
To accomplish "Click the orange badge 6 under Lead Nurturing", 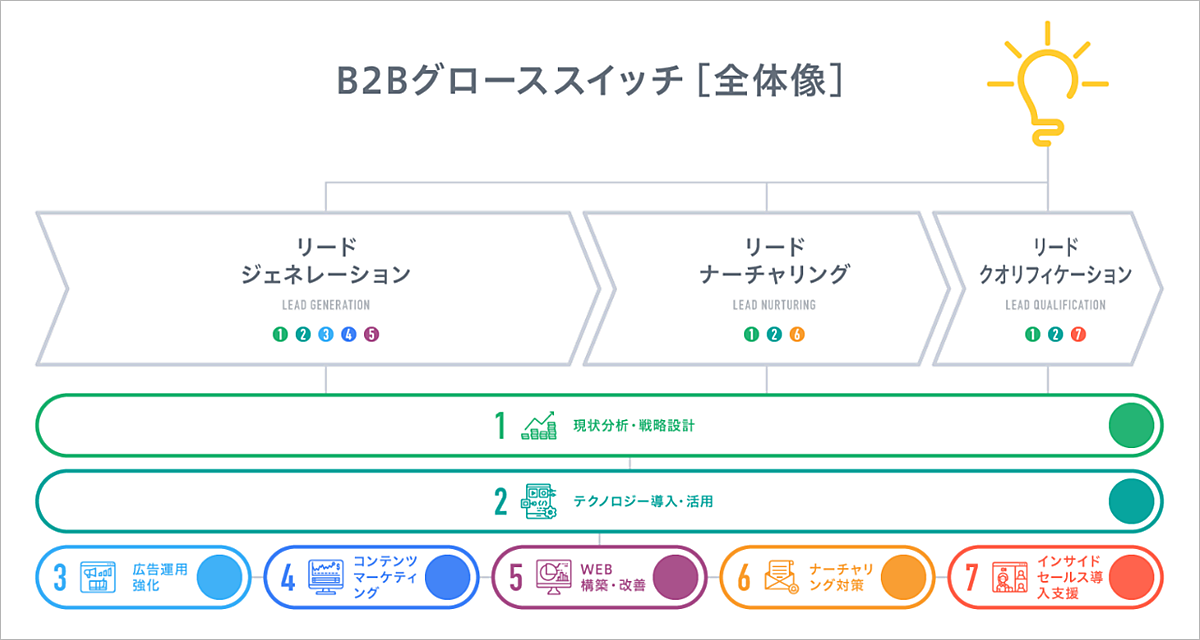I will click(796, 335).
